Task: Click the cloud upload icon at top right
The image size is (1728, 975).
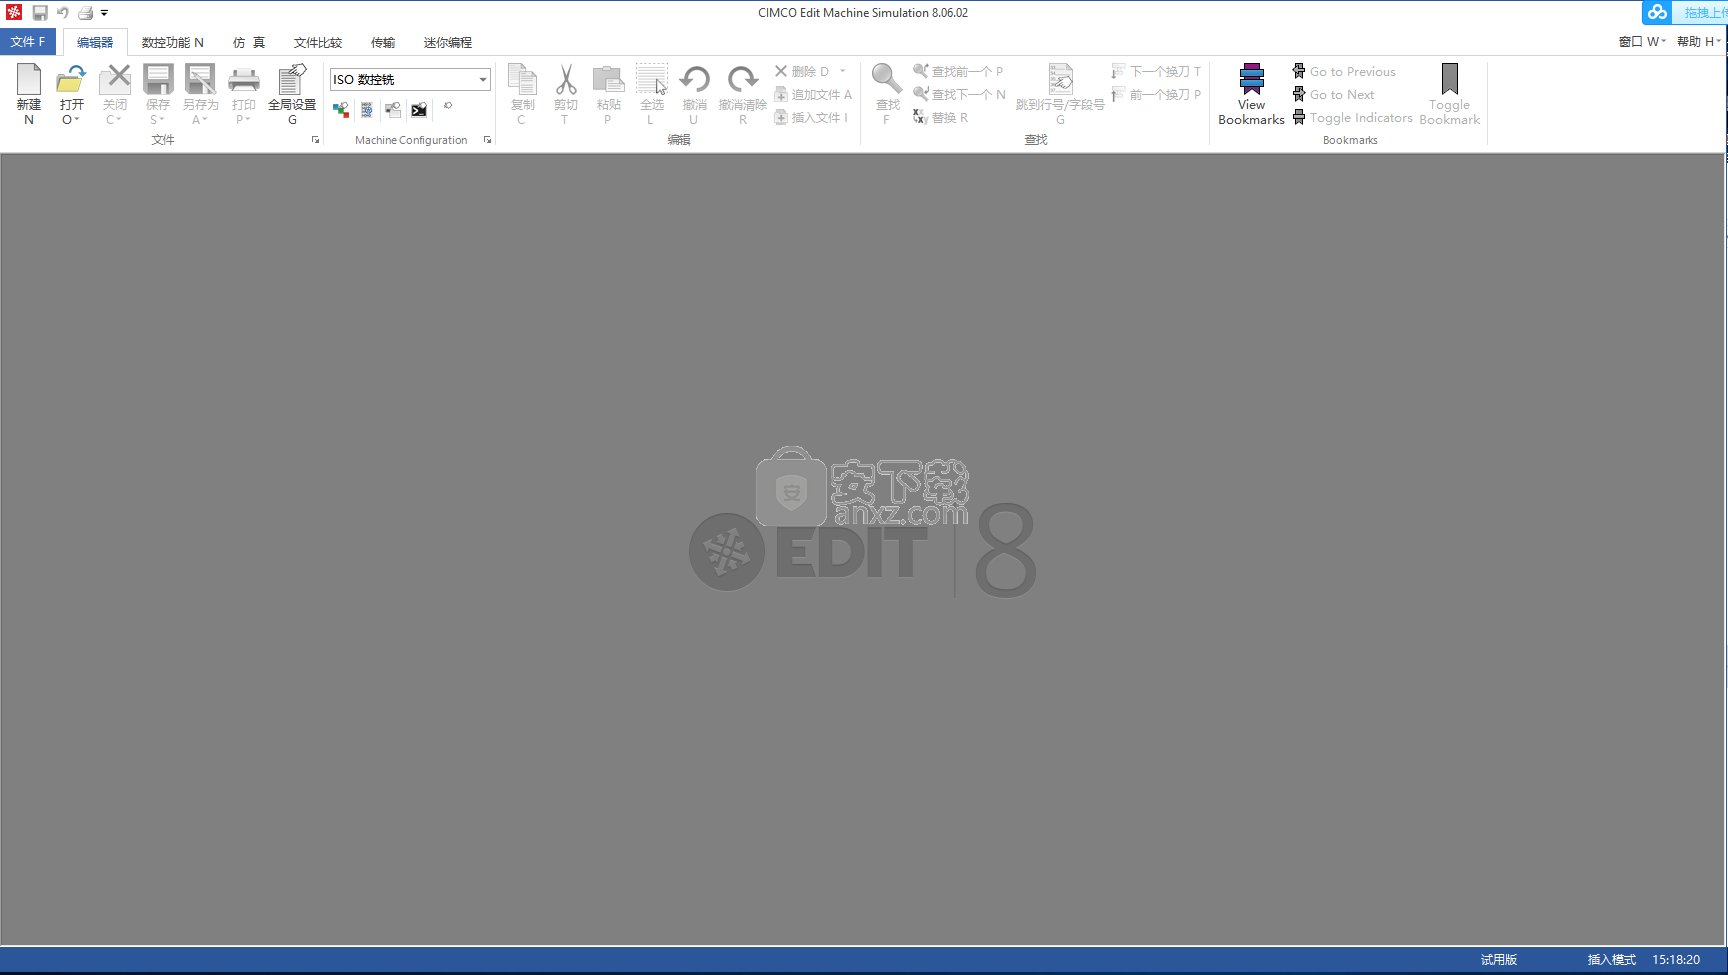Action: (1657, 13)
